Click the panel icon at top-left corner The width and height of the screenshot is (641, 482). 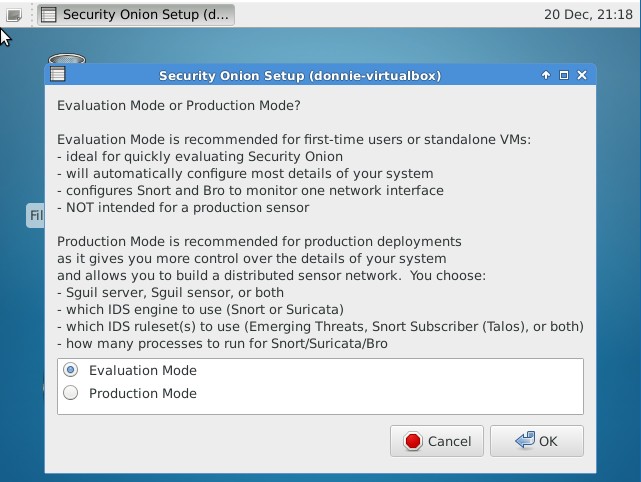[x=14, y=15]
